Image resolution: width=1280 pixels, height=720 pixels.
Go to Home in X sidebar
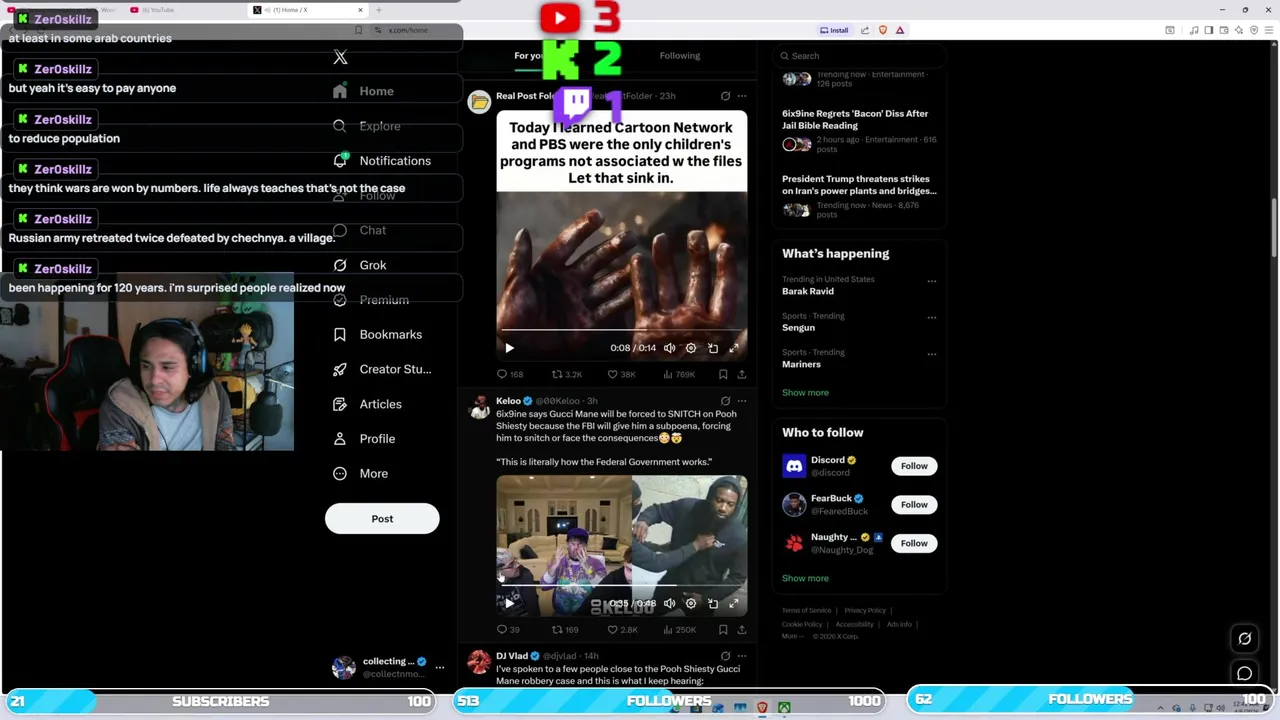(364, 91)
